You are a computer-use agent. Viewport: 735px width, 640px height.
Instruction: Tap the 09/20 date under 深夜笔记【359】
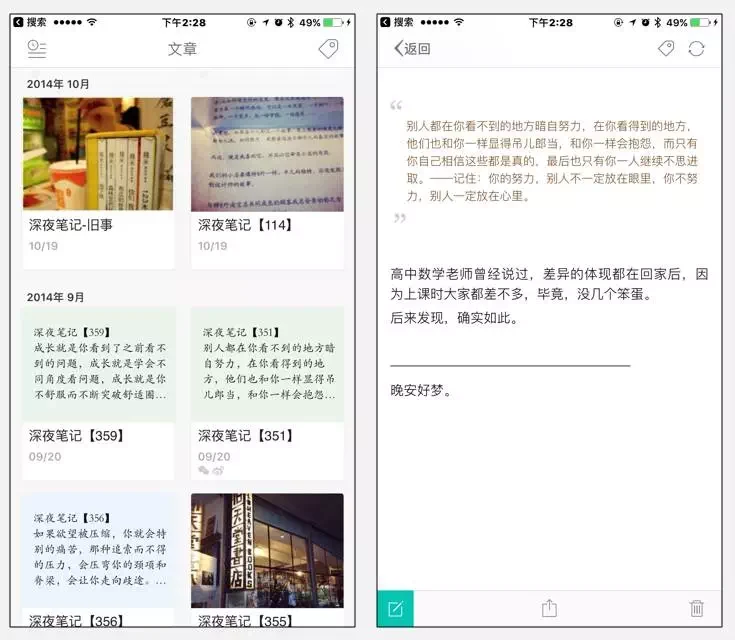45,457
